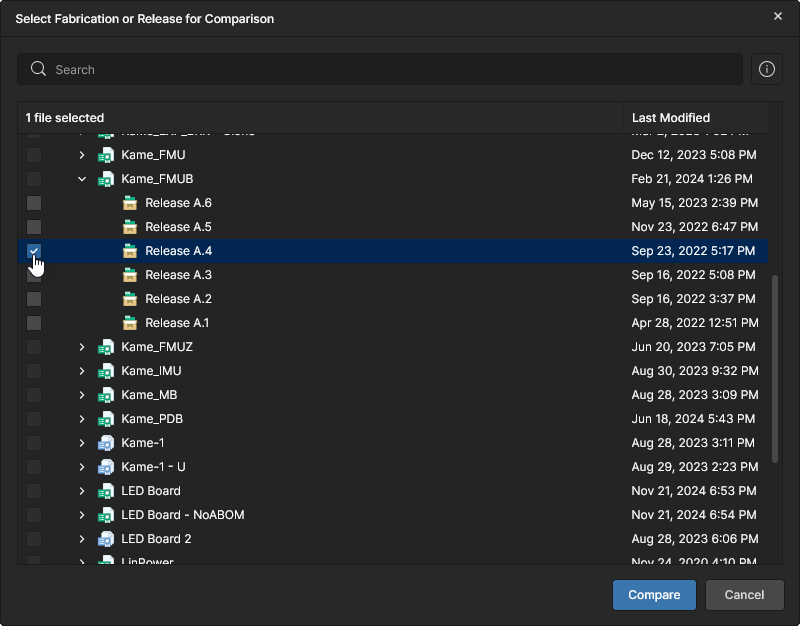Image resolution: width=800 pixels, height=626 pixels.
Task: Expand the Kame_PDB project
Action: [x=82, y=419]
